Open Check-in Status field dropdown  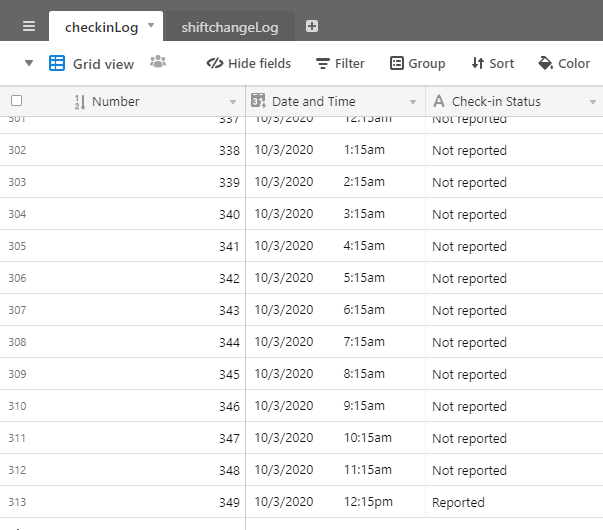click(593, 102)
